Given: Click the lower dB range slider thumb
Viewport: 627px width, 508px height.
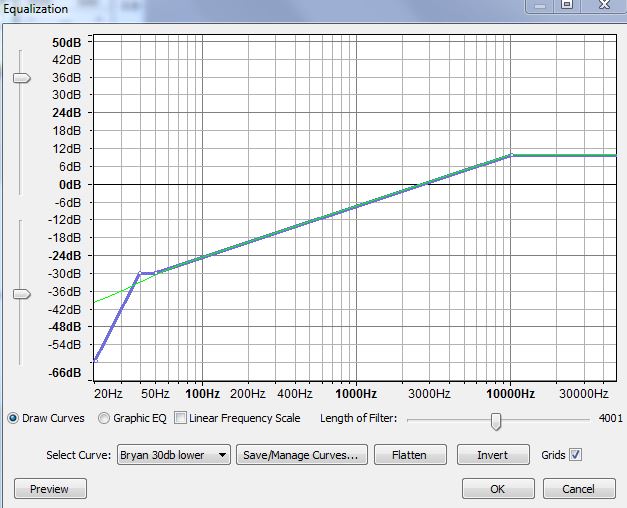Looking at the screenshot, I should (22, 294).
